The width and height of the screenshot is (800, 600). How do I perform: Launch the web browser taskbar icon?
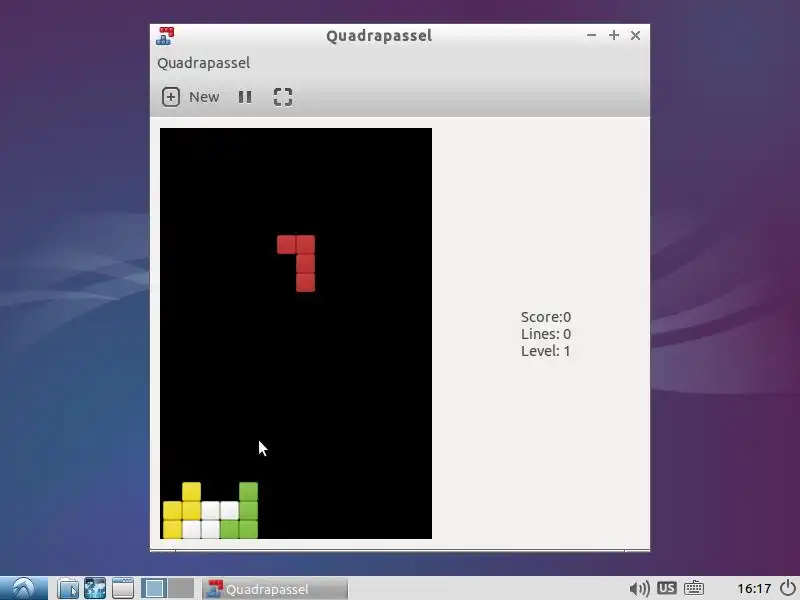point(95,588)
